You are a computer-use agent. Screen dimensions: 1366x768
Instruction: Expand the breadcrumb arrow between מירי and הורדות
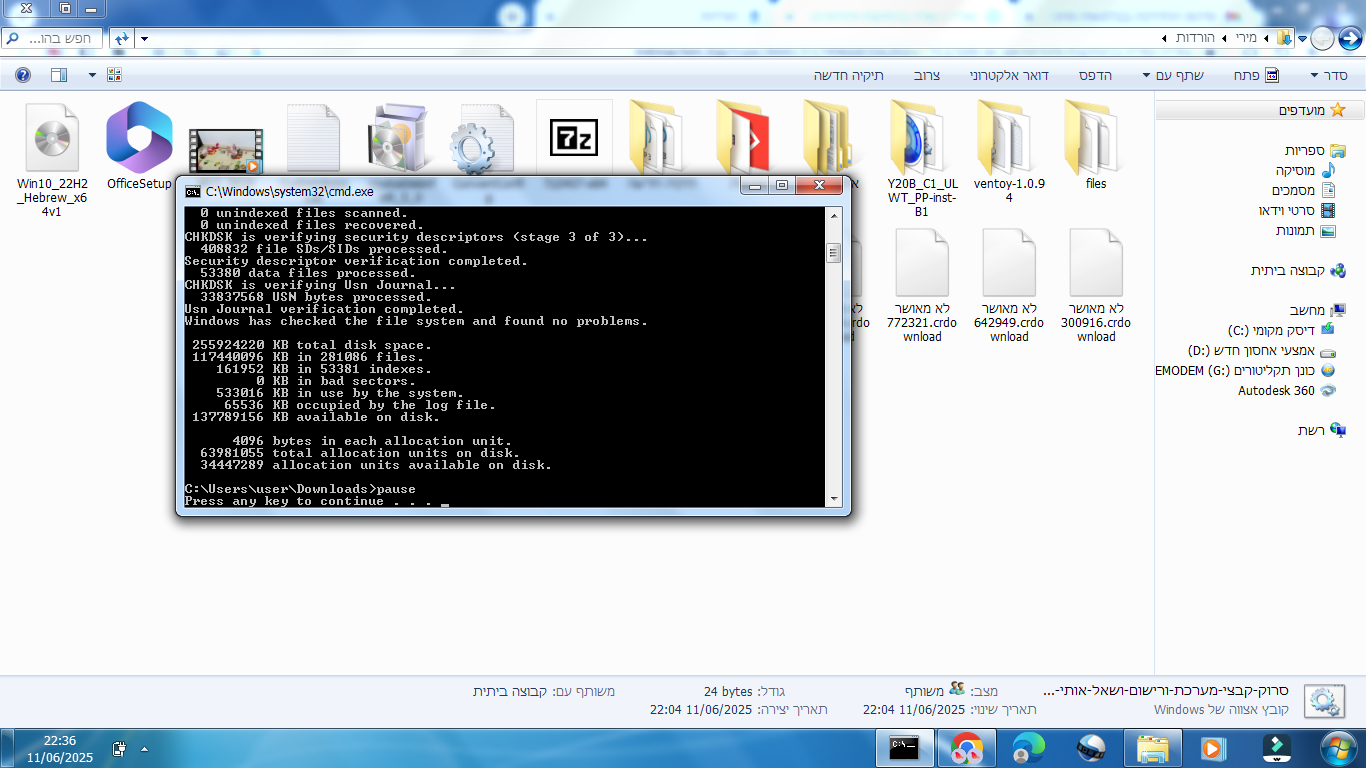(x=1224, y=38)
